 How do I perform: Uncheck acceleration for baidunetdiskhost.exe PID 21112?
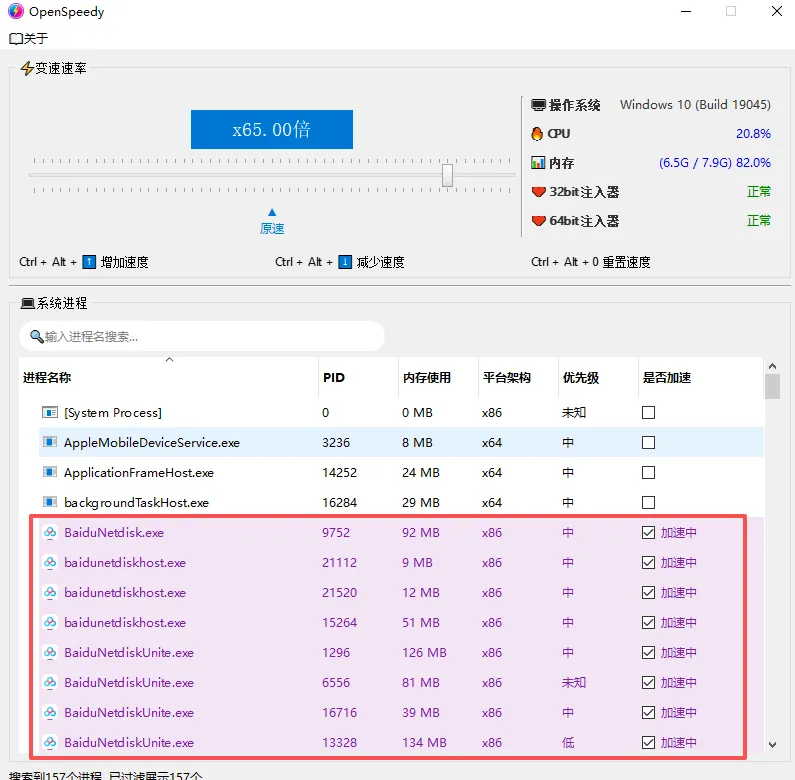648,562
